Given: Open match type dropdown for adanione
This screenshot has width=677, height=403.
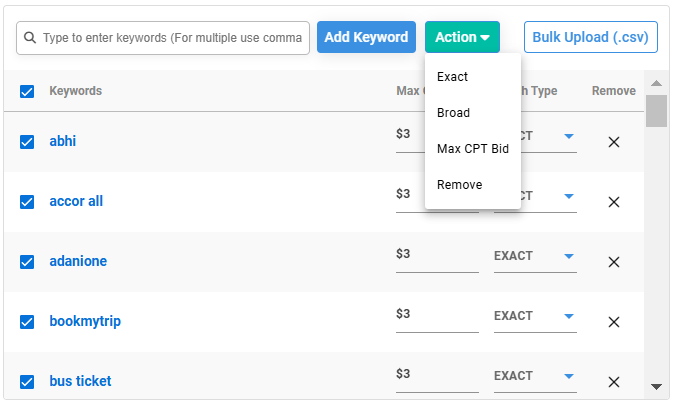Looking at the screenshot, I should point(568,256).
